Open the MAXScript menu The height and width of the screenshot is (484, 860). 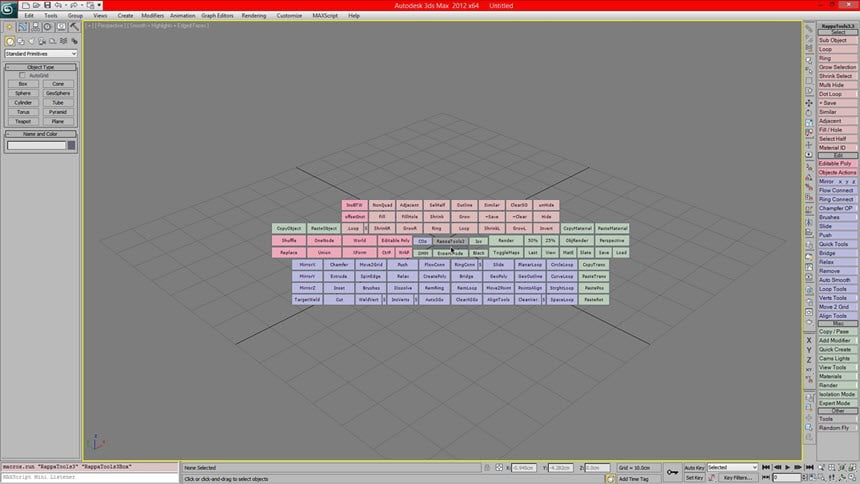325,16
